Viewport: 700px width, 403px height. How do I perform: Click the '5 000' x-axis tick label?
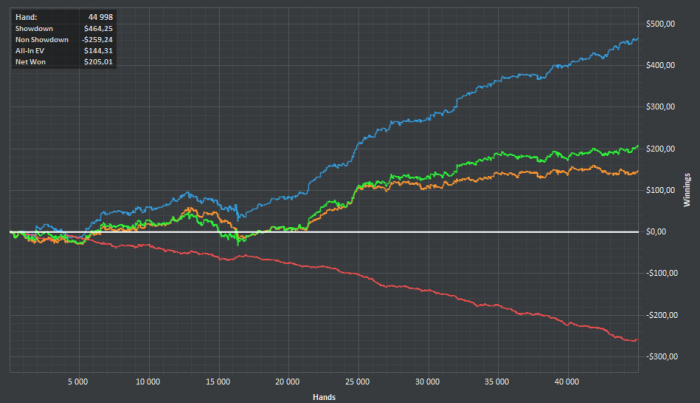[x=78, y=382]
